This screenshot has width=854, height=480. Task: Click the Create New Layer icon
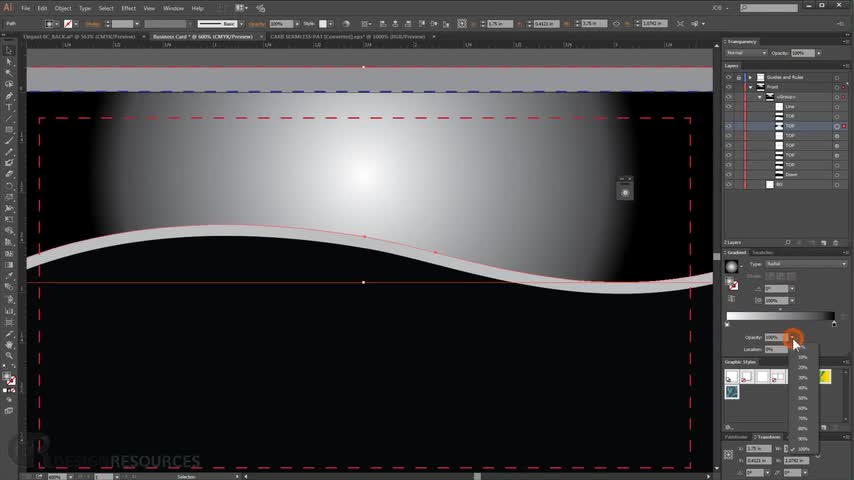[824, 242]
